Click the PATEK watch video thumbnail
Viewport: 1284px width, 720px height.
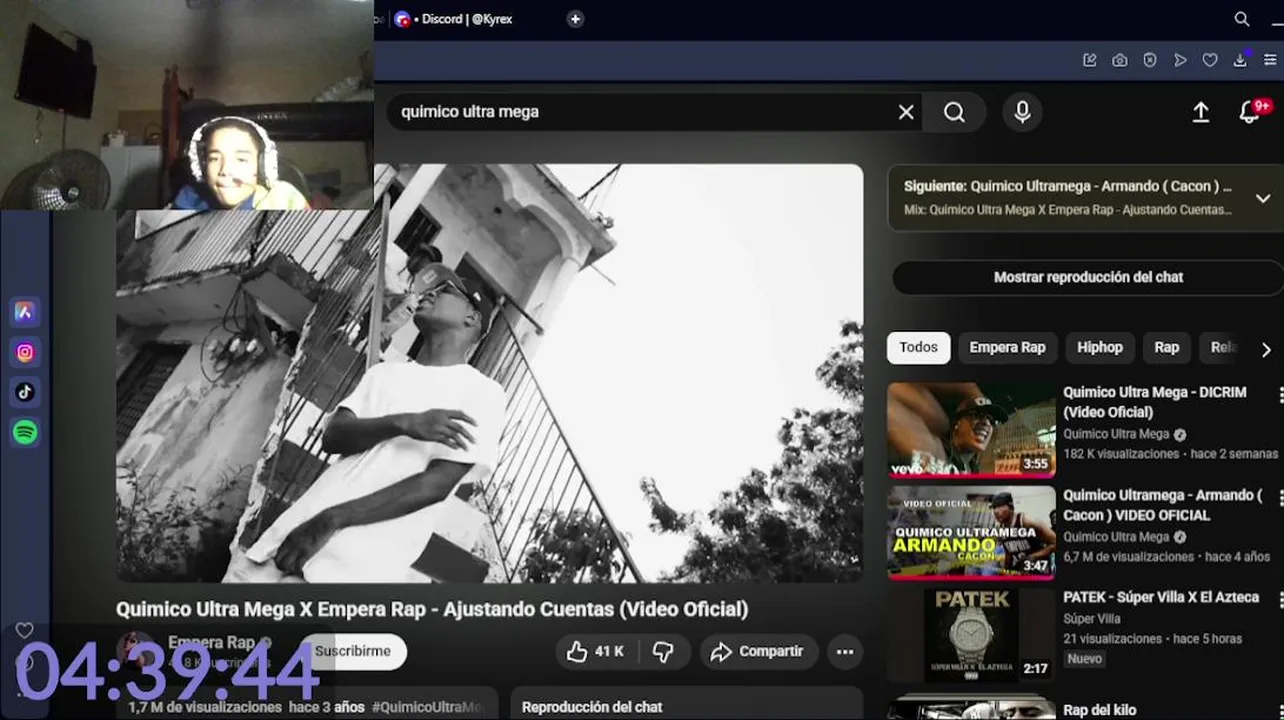(x=971, y=636)
